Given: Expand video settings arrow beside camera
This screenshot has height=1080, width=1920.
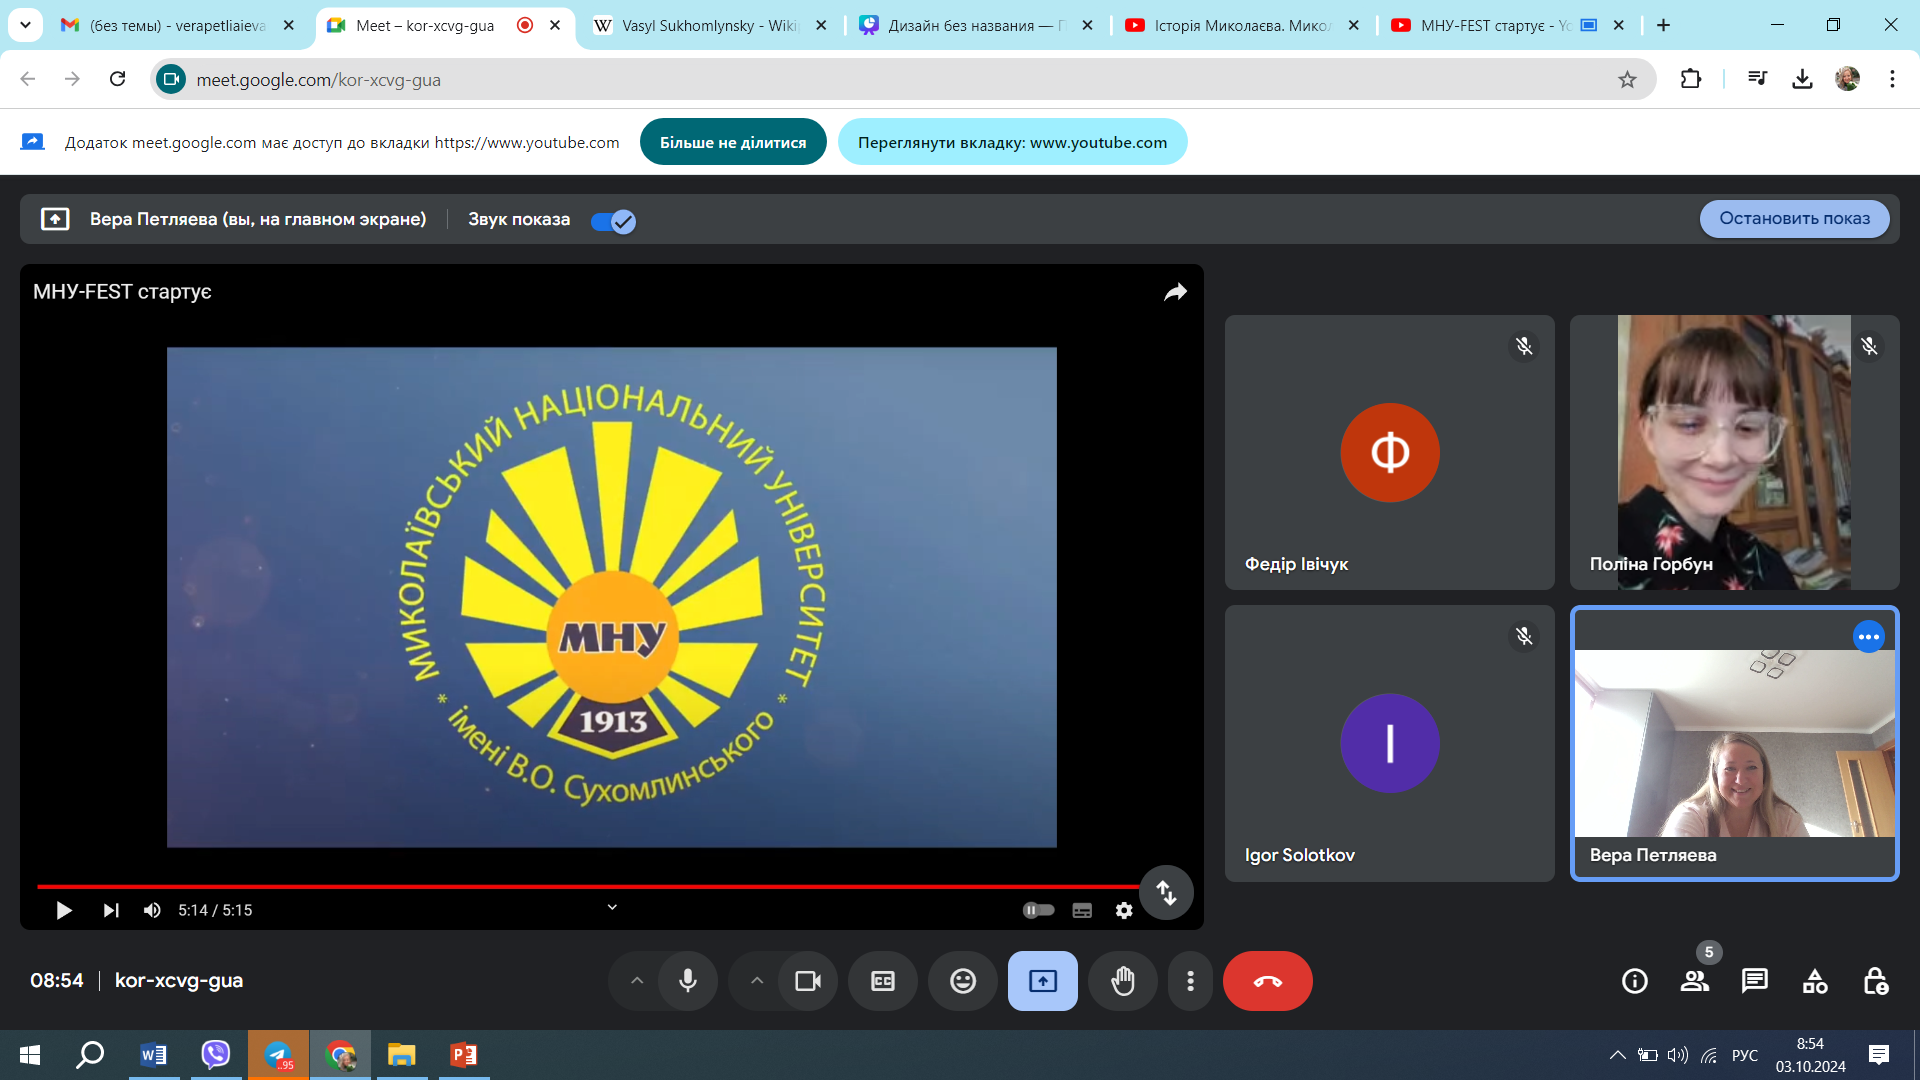Looking at the screenshot, I should [757, 981].
